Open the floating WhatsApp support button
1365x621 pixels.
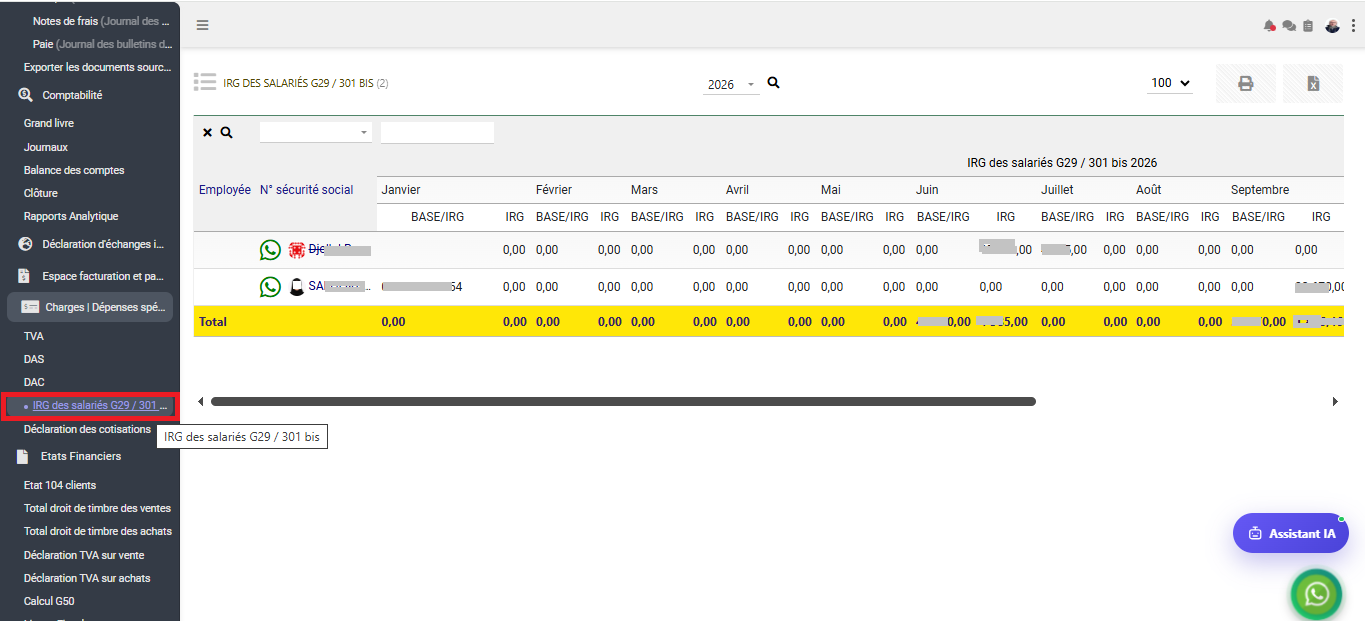[1317, 594]
